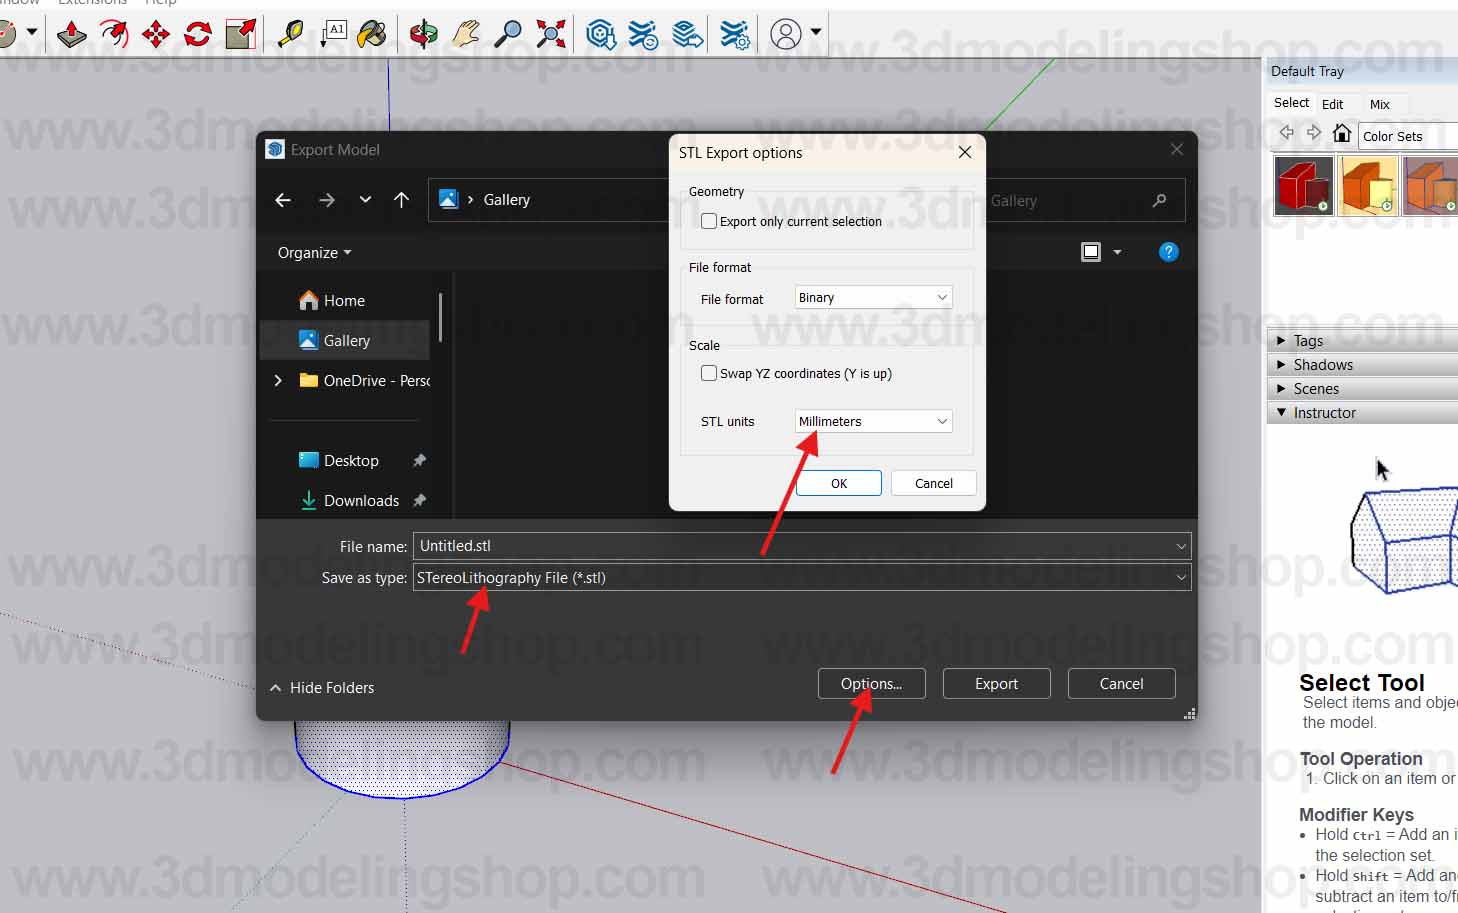The image size is (1458, 913).
Task: Open the Organize menu
Action: click(x=315, y=253)
